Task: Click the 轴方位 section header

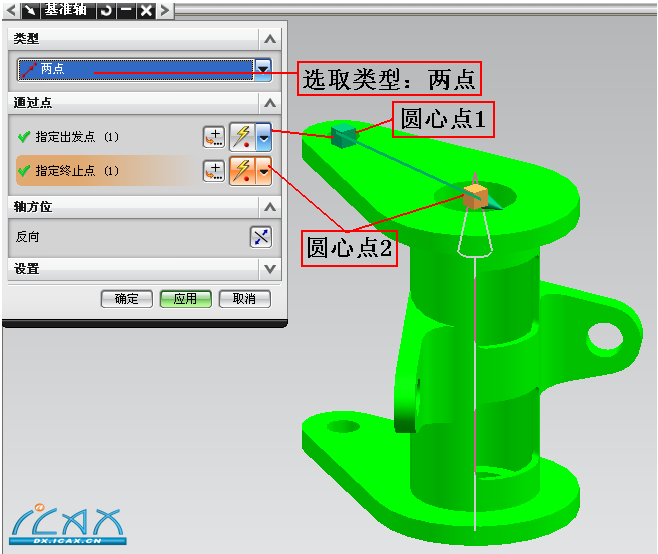Action: click(x=144, y=207)
